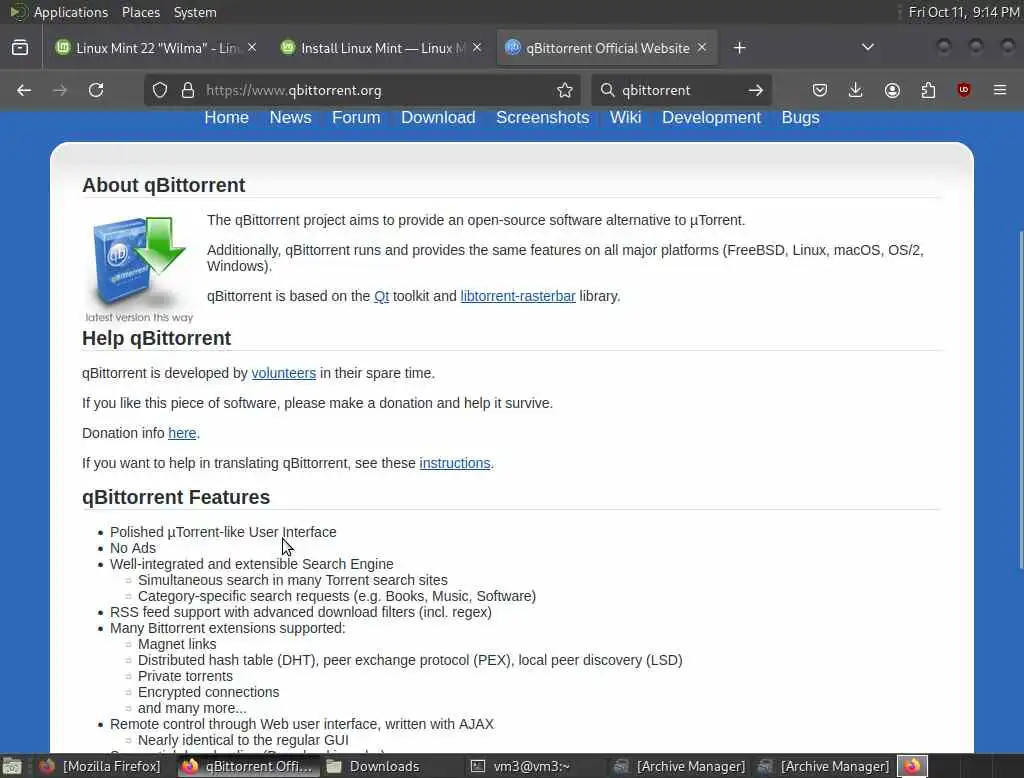
Task: Select qBittorrent Offi... taskbar window
Action: pos(248,766)
